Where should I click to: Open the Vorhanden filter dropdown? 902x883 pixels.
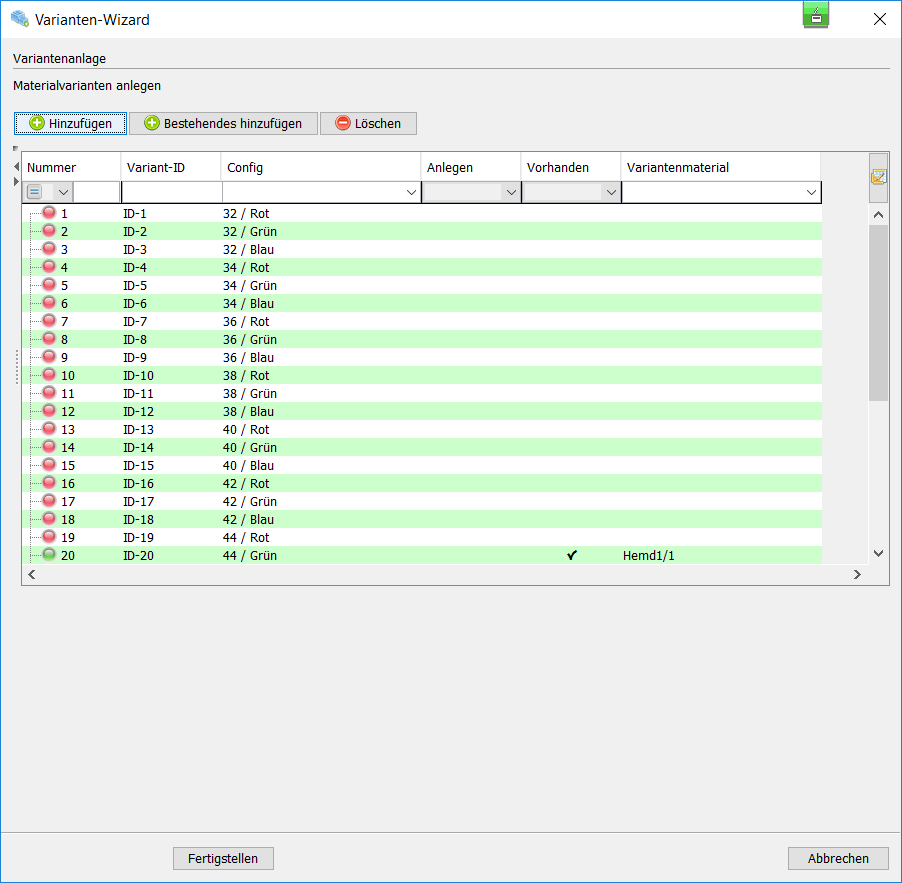click(x=611, y=192)
